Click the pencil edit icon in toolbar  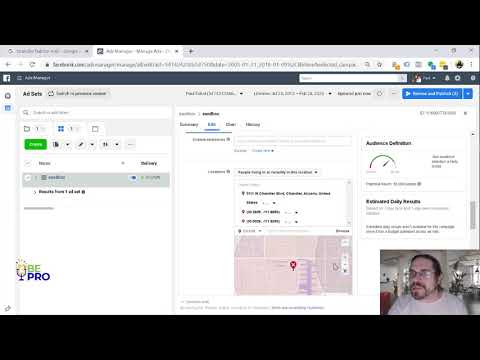(81, 144)
